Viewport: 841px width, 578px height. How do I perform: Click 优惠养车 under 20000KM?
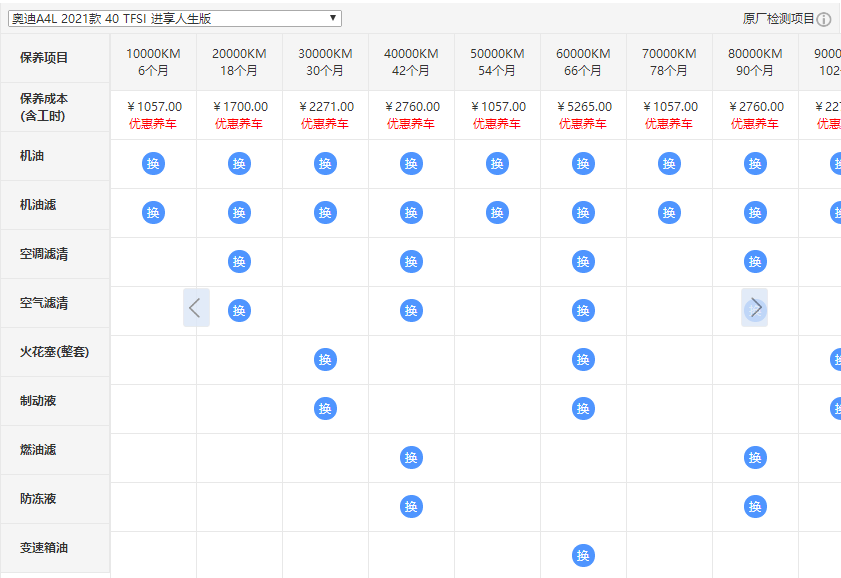[239, 124]
